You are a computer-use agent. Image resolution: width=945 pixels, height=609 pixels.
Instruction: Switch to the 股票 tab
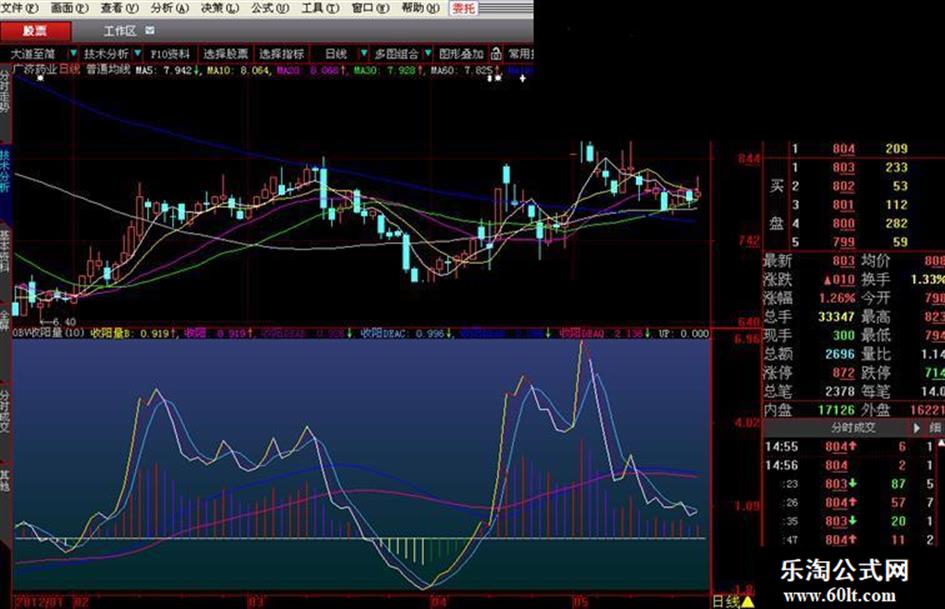(x=36, y=31)
